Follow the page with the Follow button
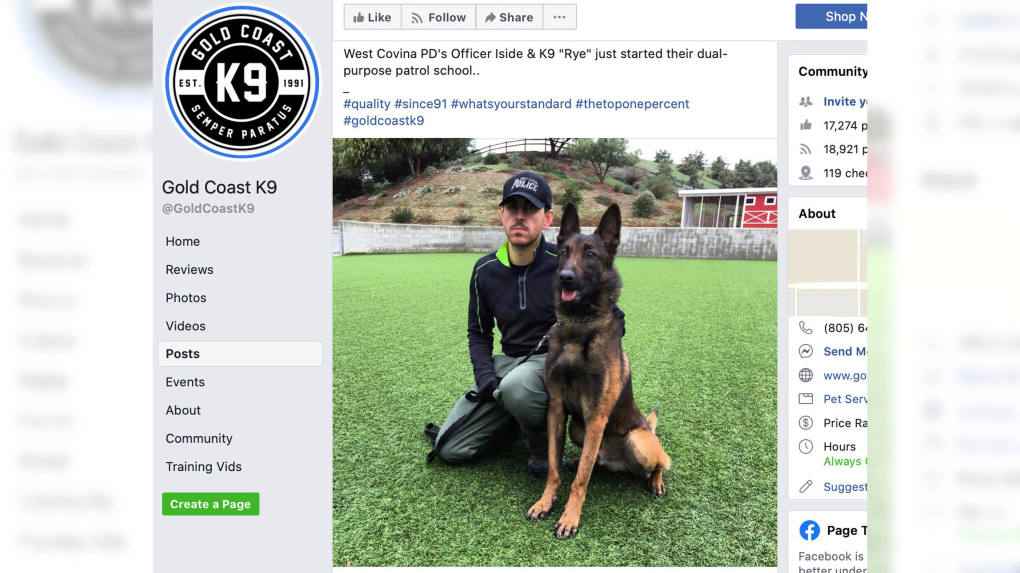 (x=438, y=18)
